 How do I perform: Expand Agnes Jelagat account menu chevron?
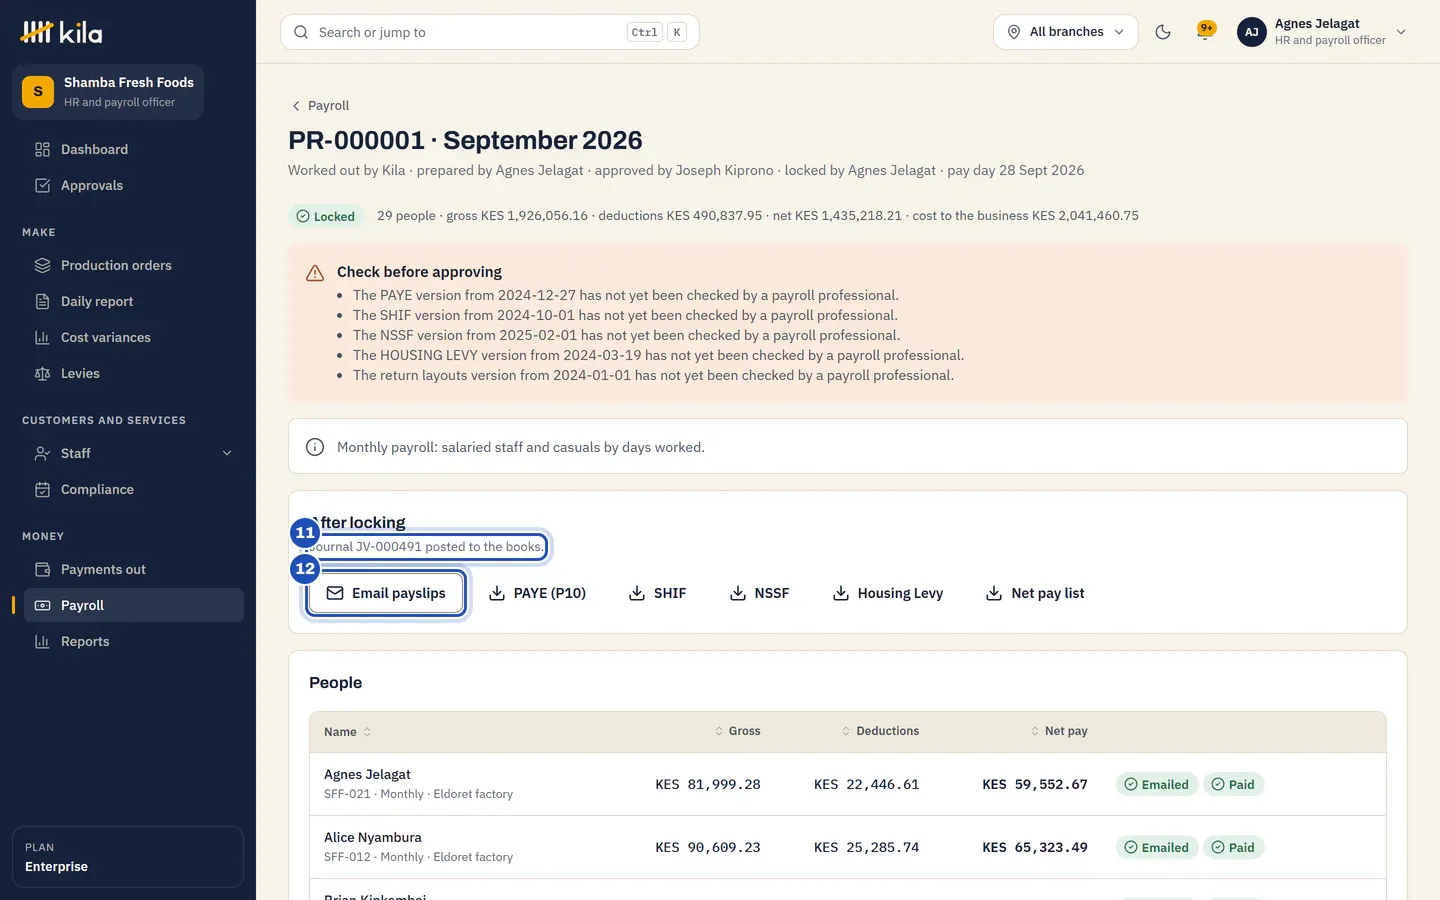(1401, 32)
